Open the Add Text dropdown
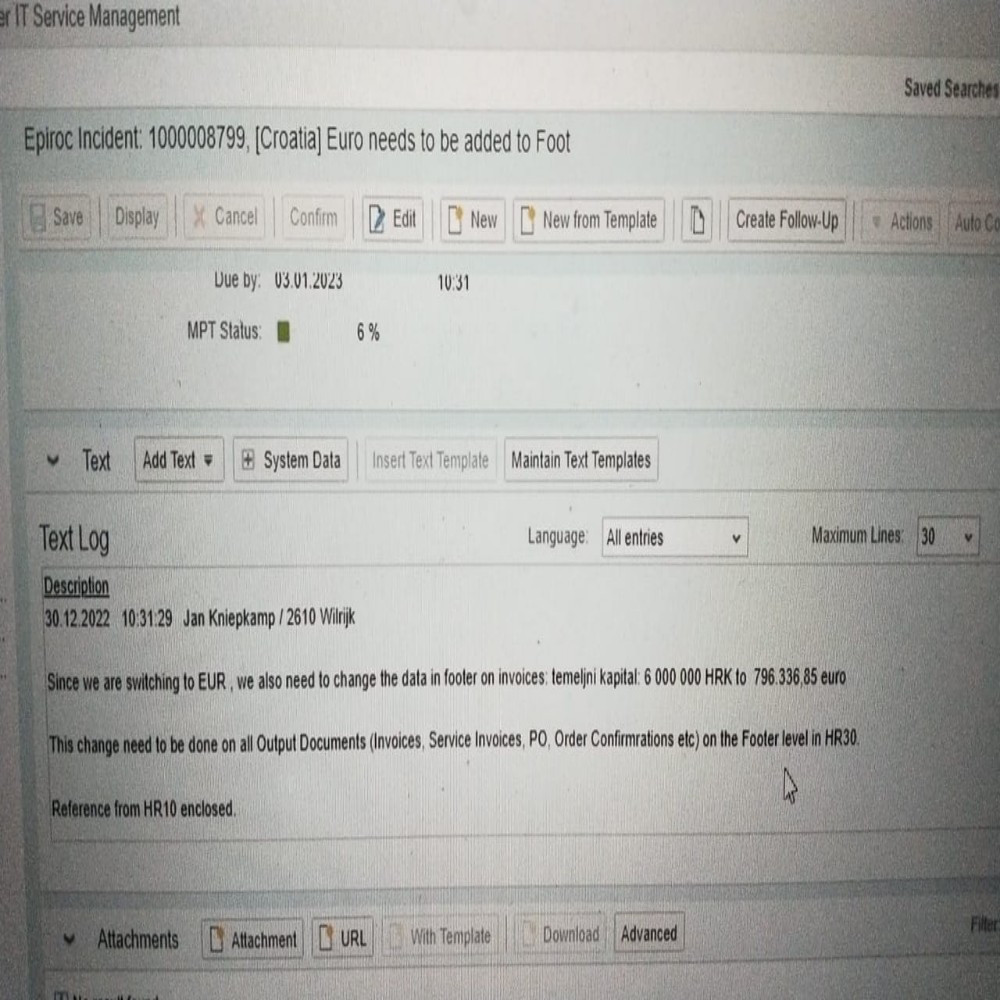The height and width of the screenshot is (1000, 1000). [x=179, y=460]
